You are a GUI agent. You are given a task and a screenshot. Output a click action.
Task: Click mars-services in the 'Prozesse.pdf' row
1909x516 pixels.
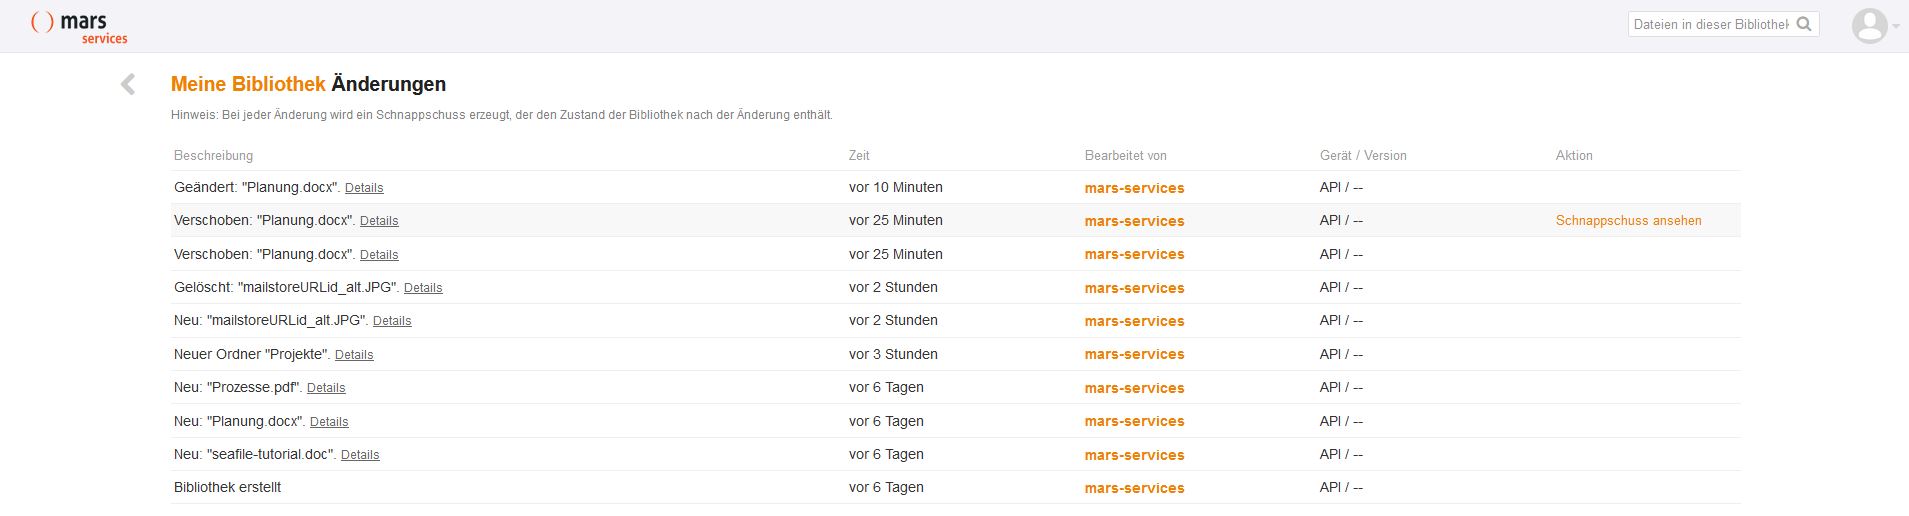point(1134,388)
